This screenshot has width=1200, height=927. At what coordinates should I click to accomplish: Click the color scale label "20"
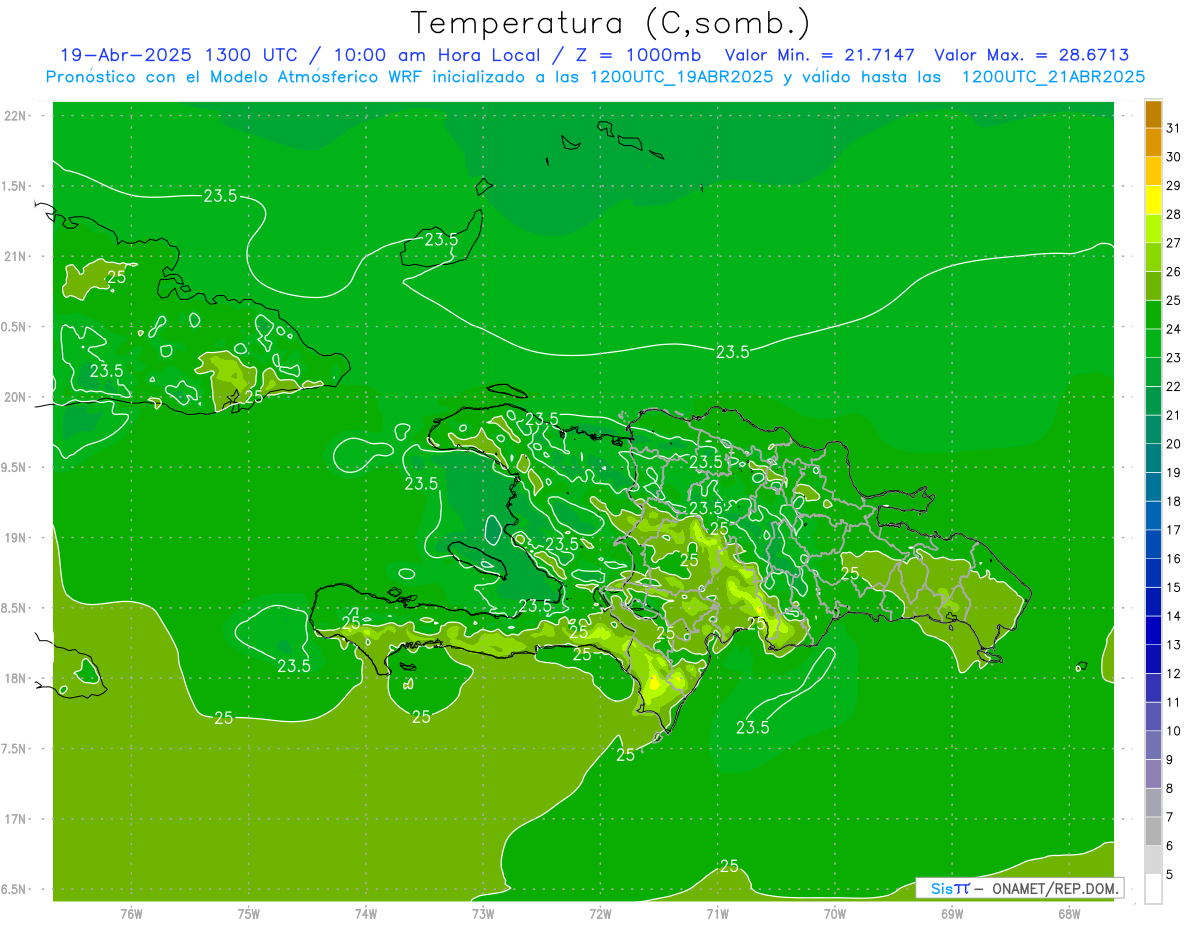pos(1174,444)
